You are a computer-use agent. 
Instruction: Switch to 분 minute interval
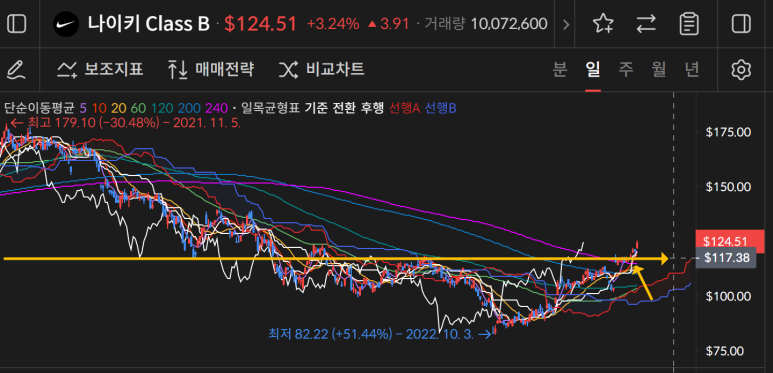click(559, 69)
